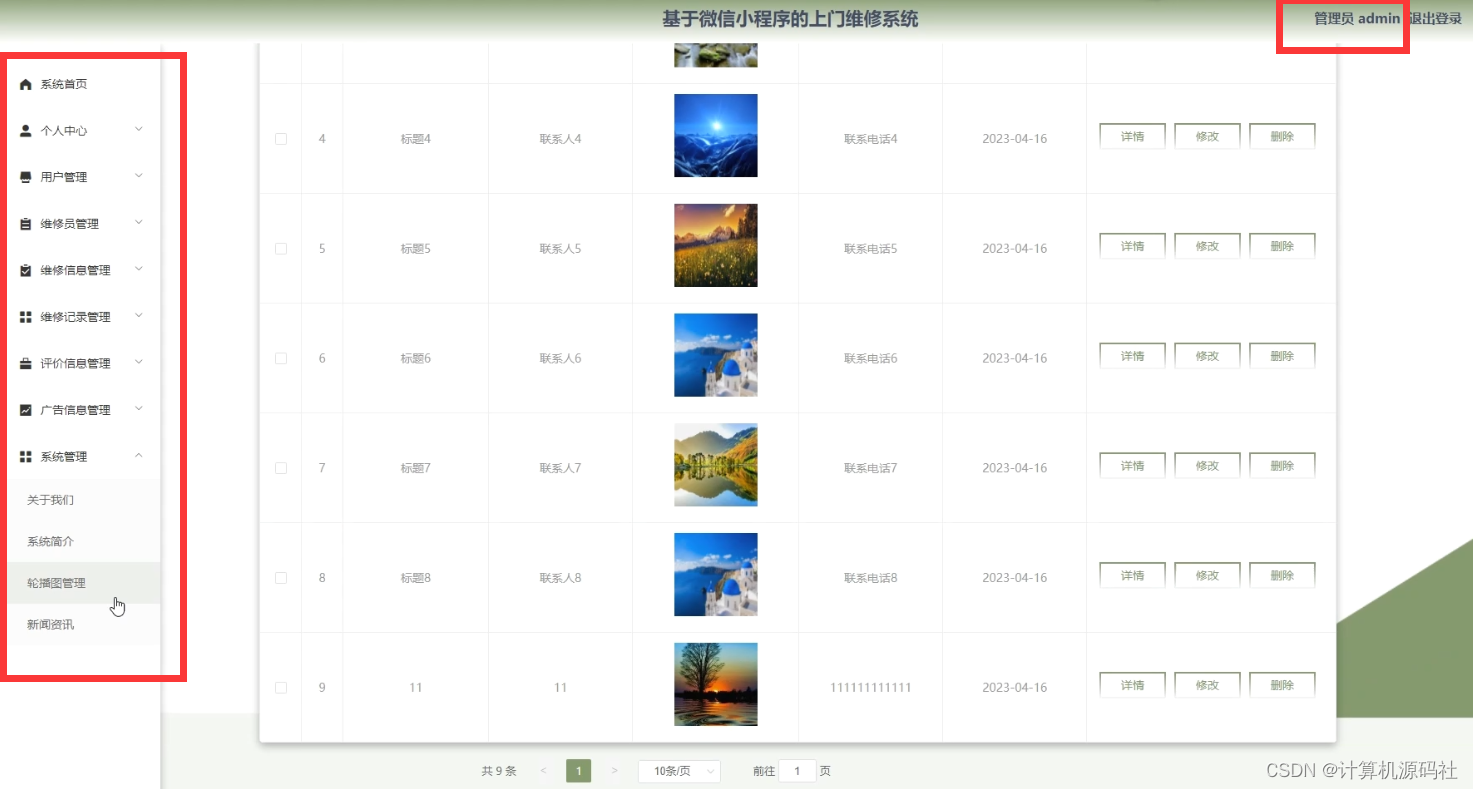Tick the checkbox for row 8
This screenshot has height=789, width=1473.
point(281,578)
